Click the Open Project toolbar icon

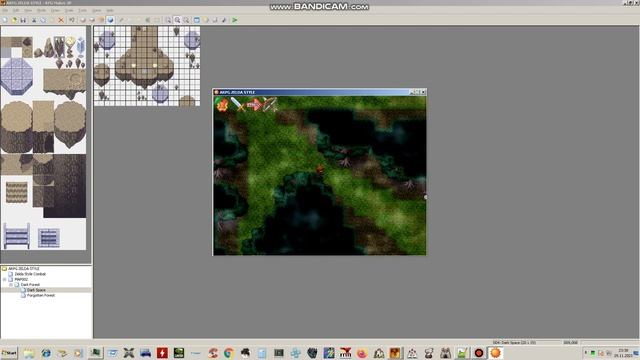click(x=14, y=20)
